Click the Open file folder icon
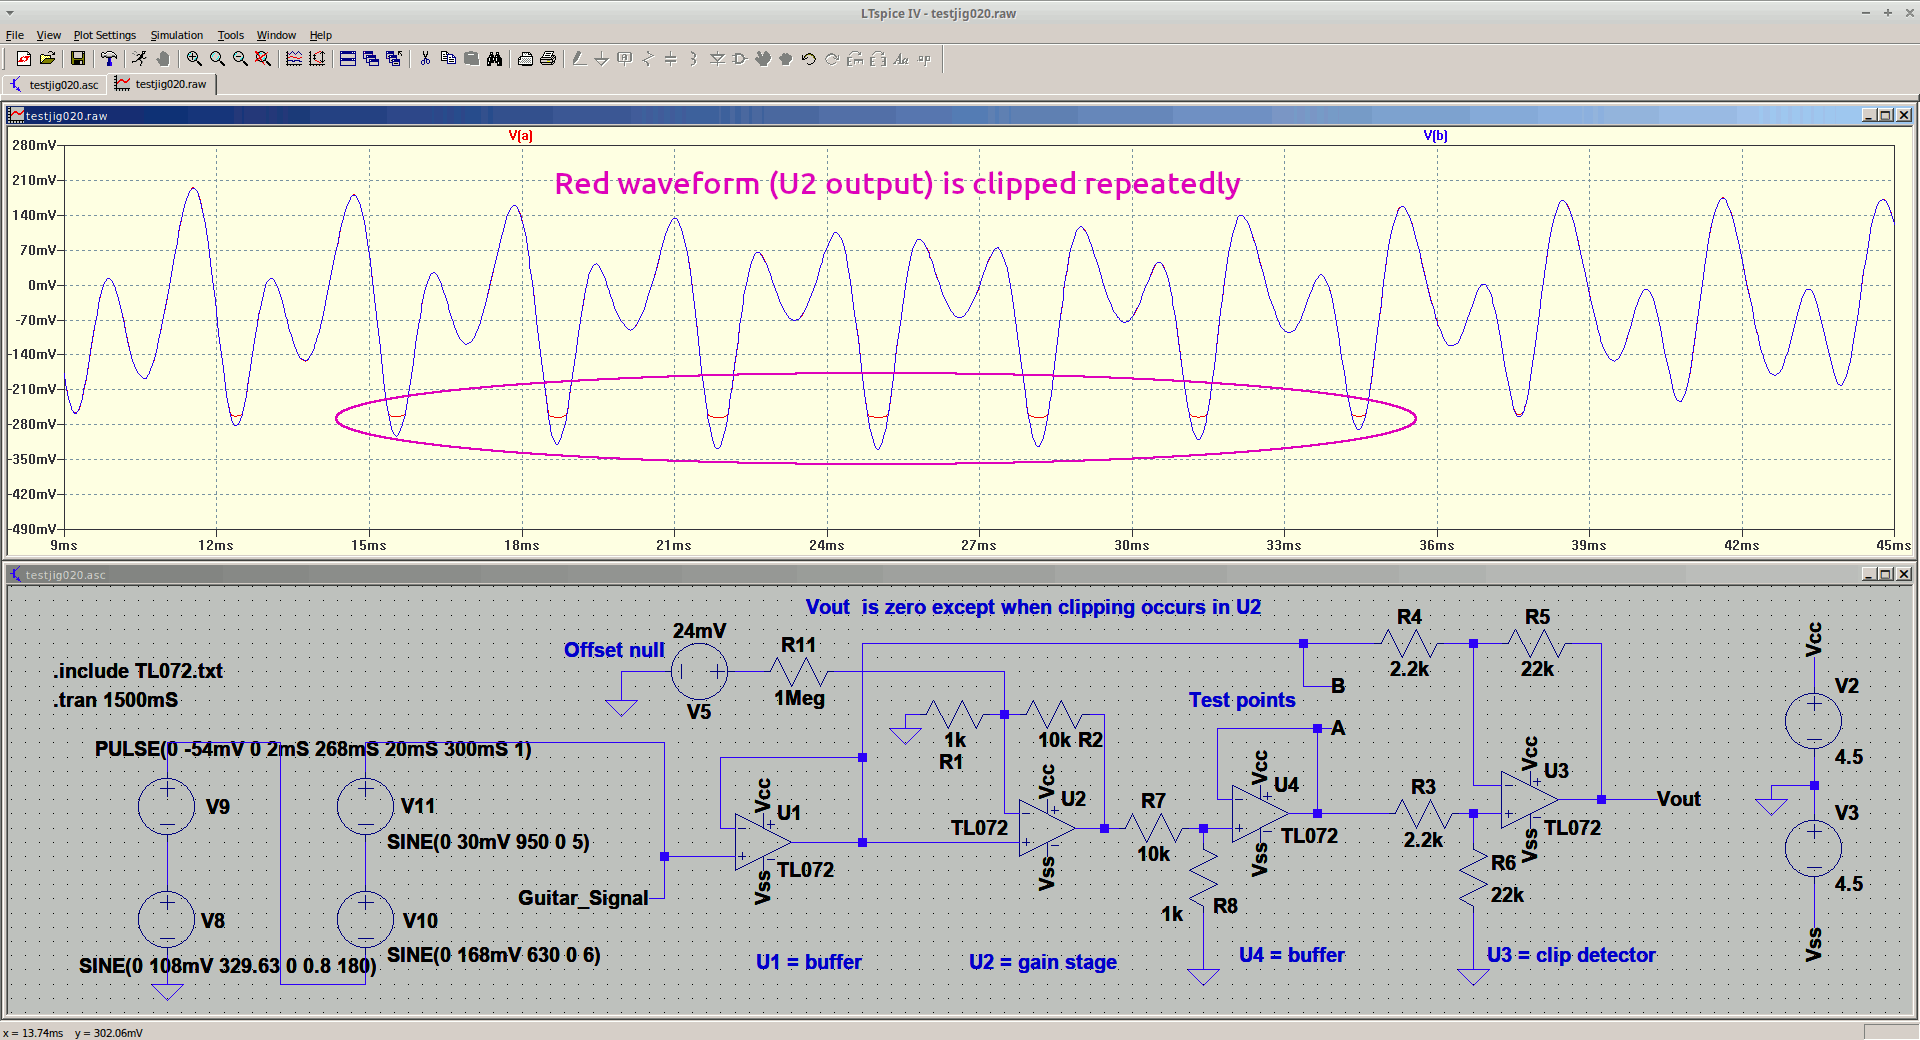1920x1040 pixels. pyautogui.click(x=47, y=59)
